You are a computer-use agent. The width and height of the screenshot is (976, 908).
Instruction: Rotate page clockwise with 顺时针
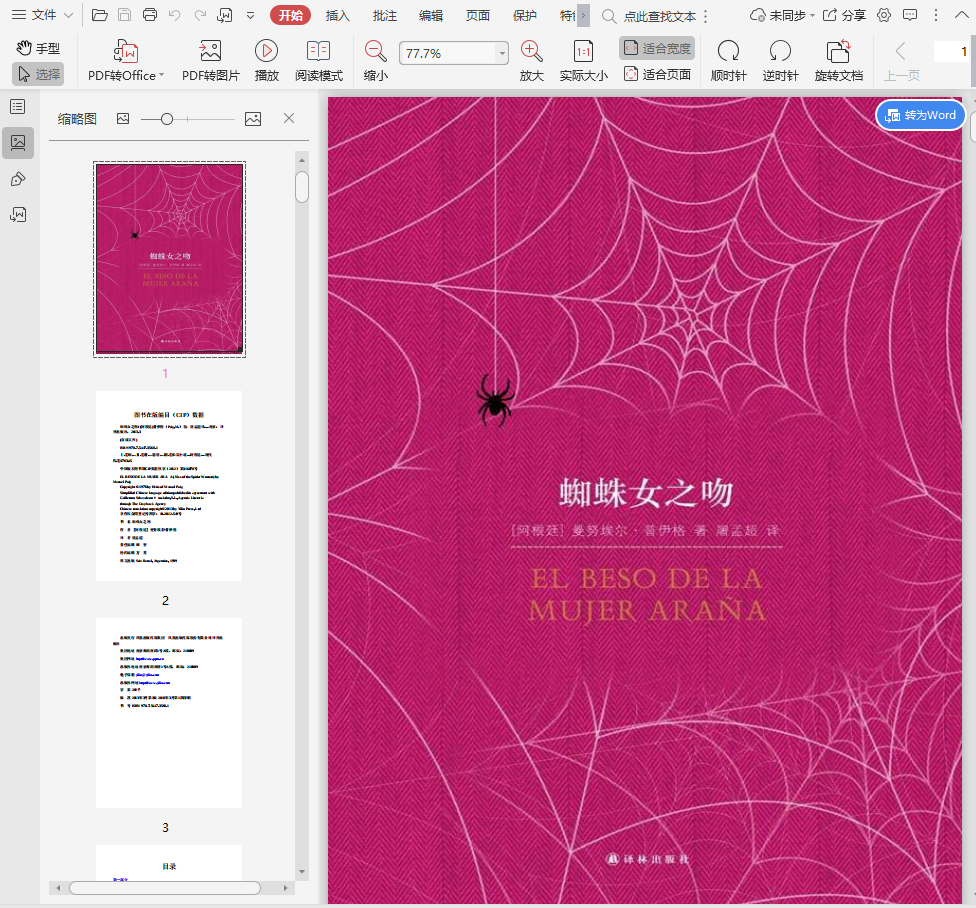pos(728,61)
